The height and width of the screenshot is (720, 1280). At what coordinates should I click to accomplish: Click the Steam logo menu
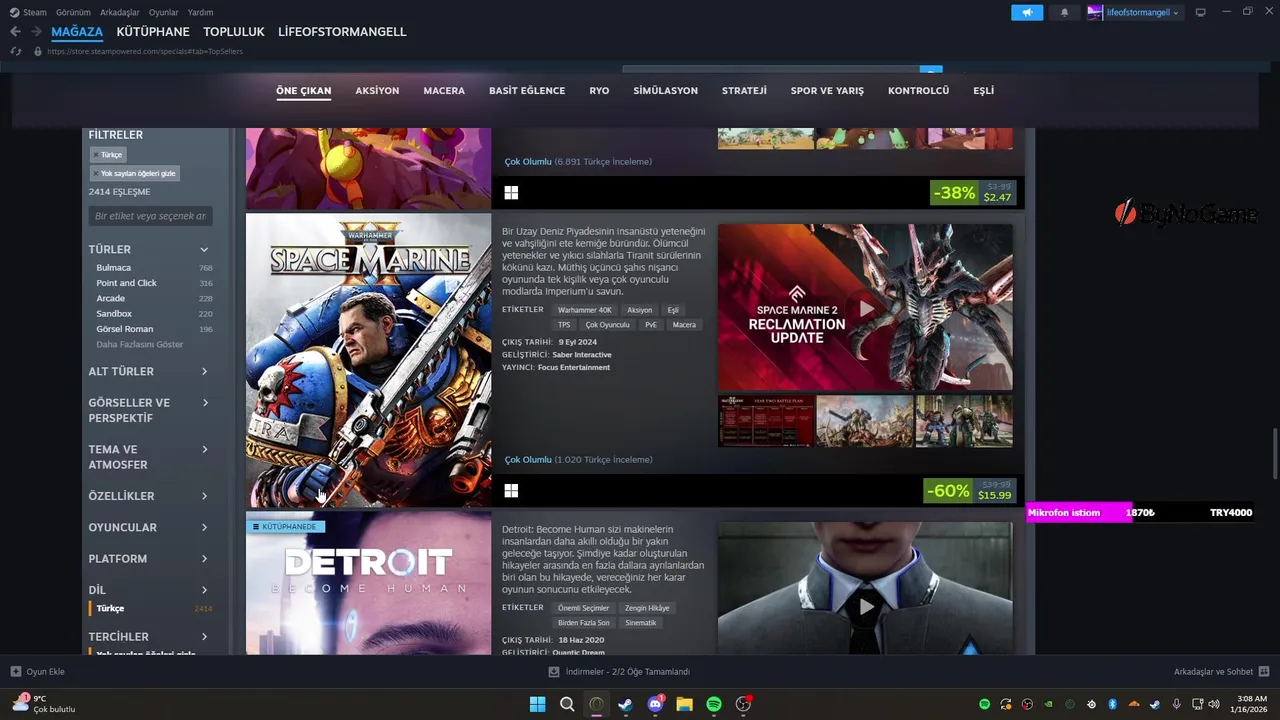(x=28, y=12)
